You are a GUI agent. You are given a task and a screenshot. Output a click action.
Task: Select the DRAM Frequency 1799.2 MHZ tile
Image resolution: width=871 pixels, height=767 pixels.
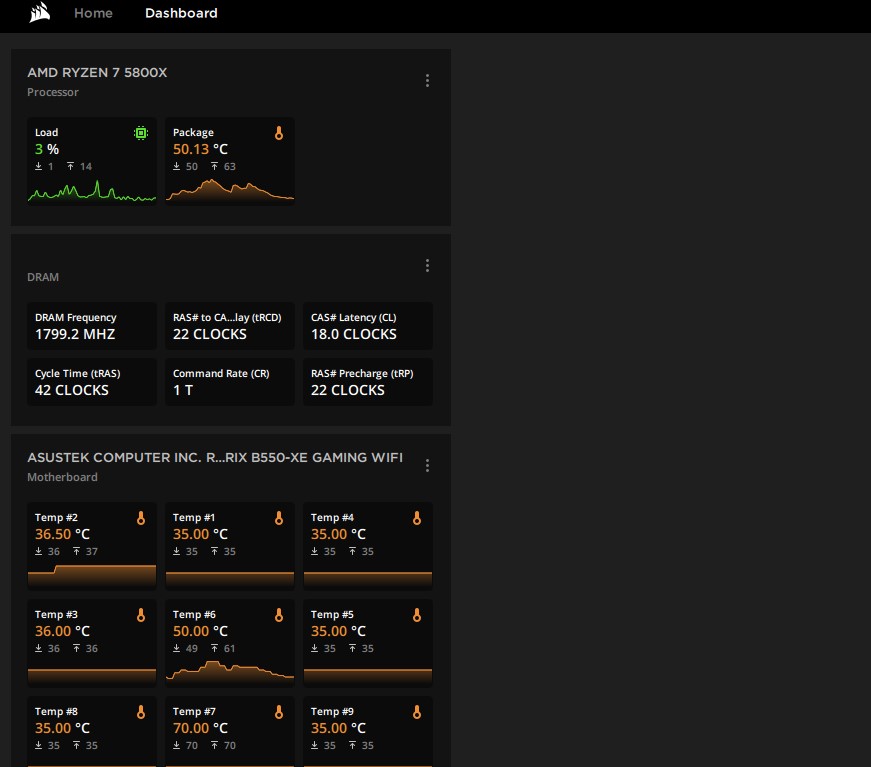click(x=92, y=325)
